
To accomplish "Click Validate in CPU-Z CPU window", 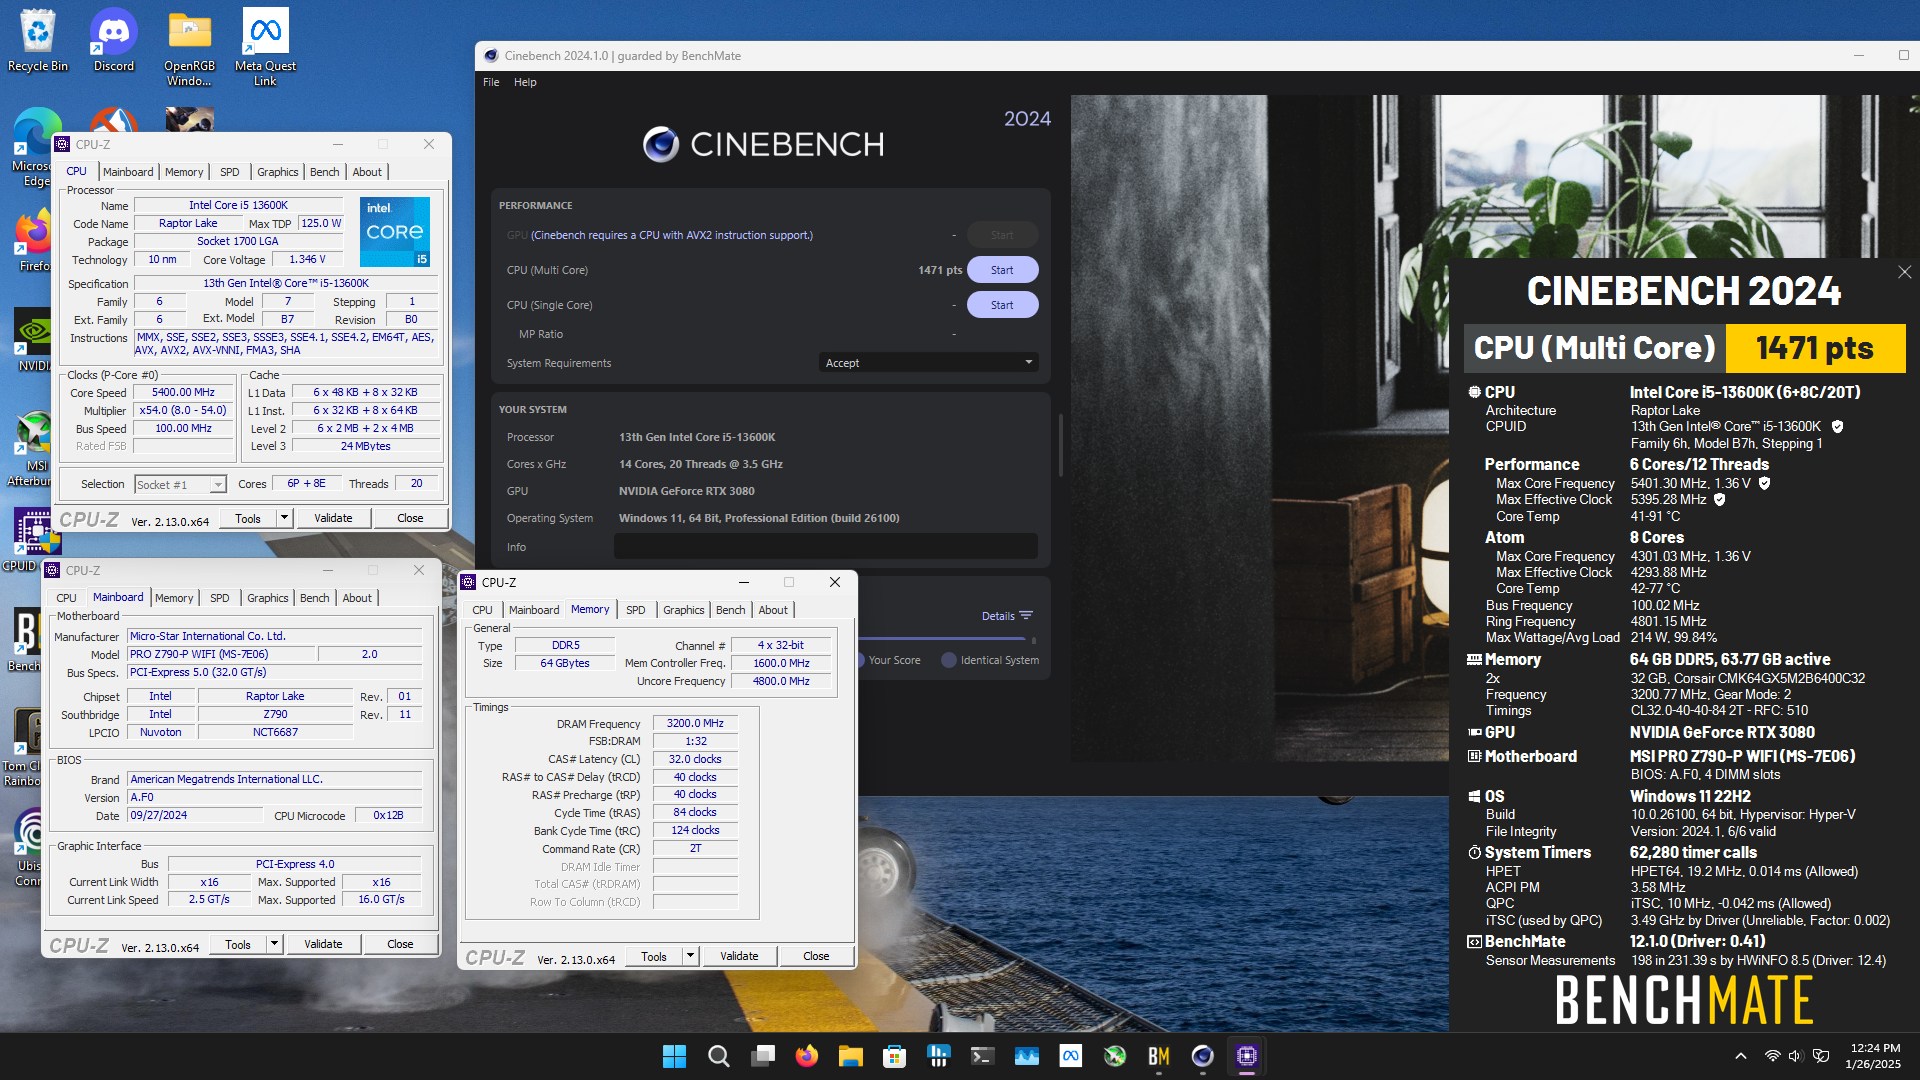I will (x=333, y=518).
